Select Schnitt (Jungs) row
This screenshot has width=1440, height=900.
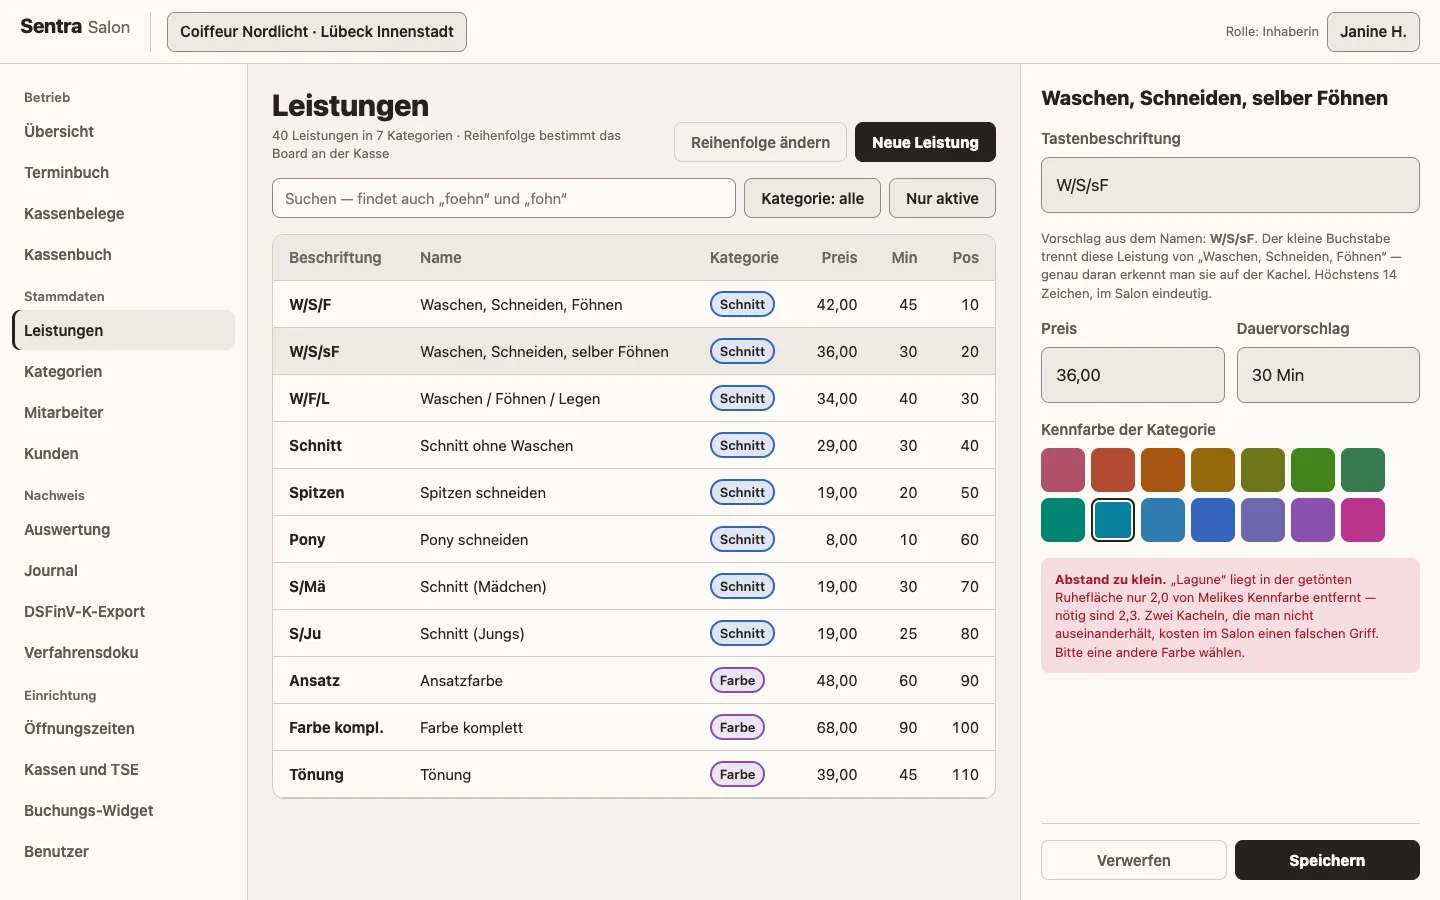tap(634, 633)
